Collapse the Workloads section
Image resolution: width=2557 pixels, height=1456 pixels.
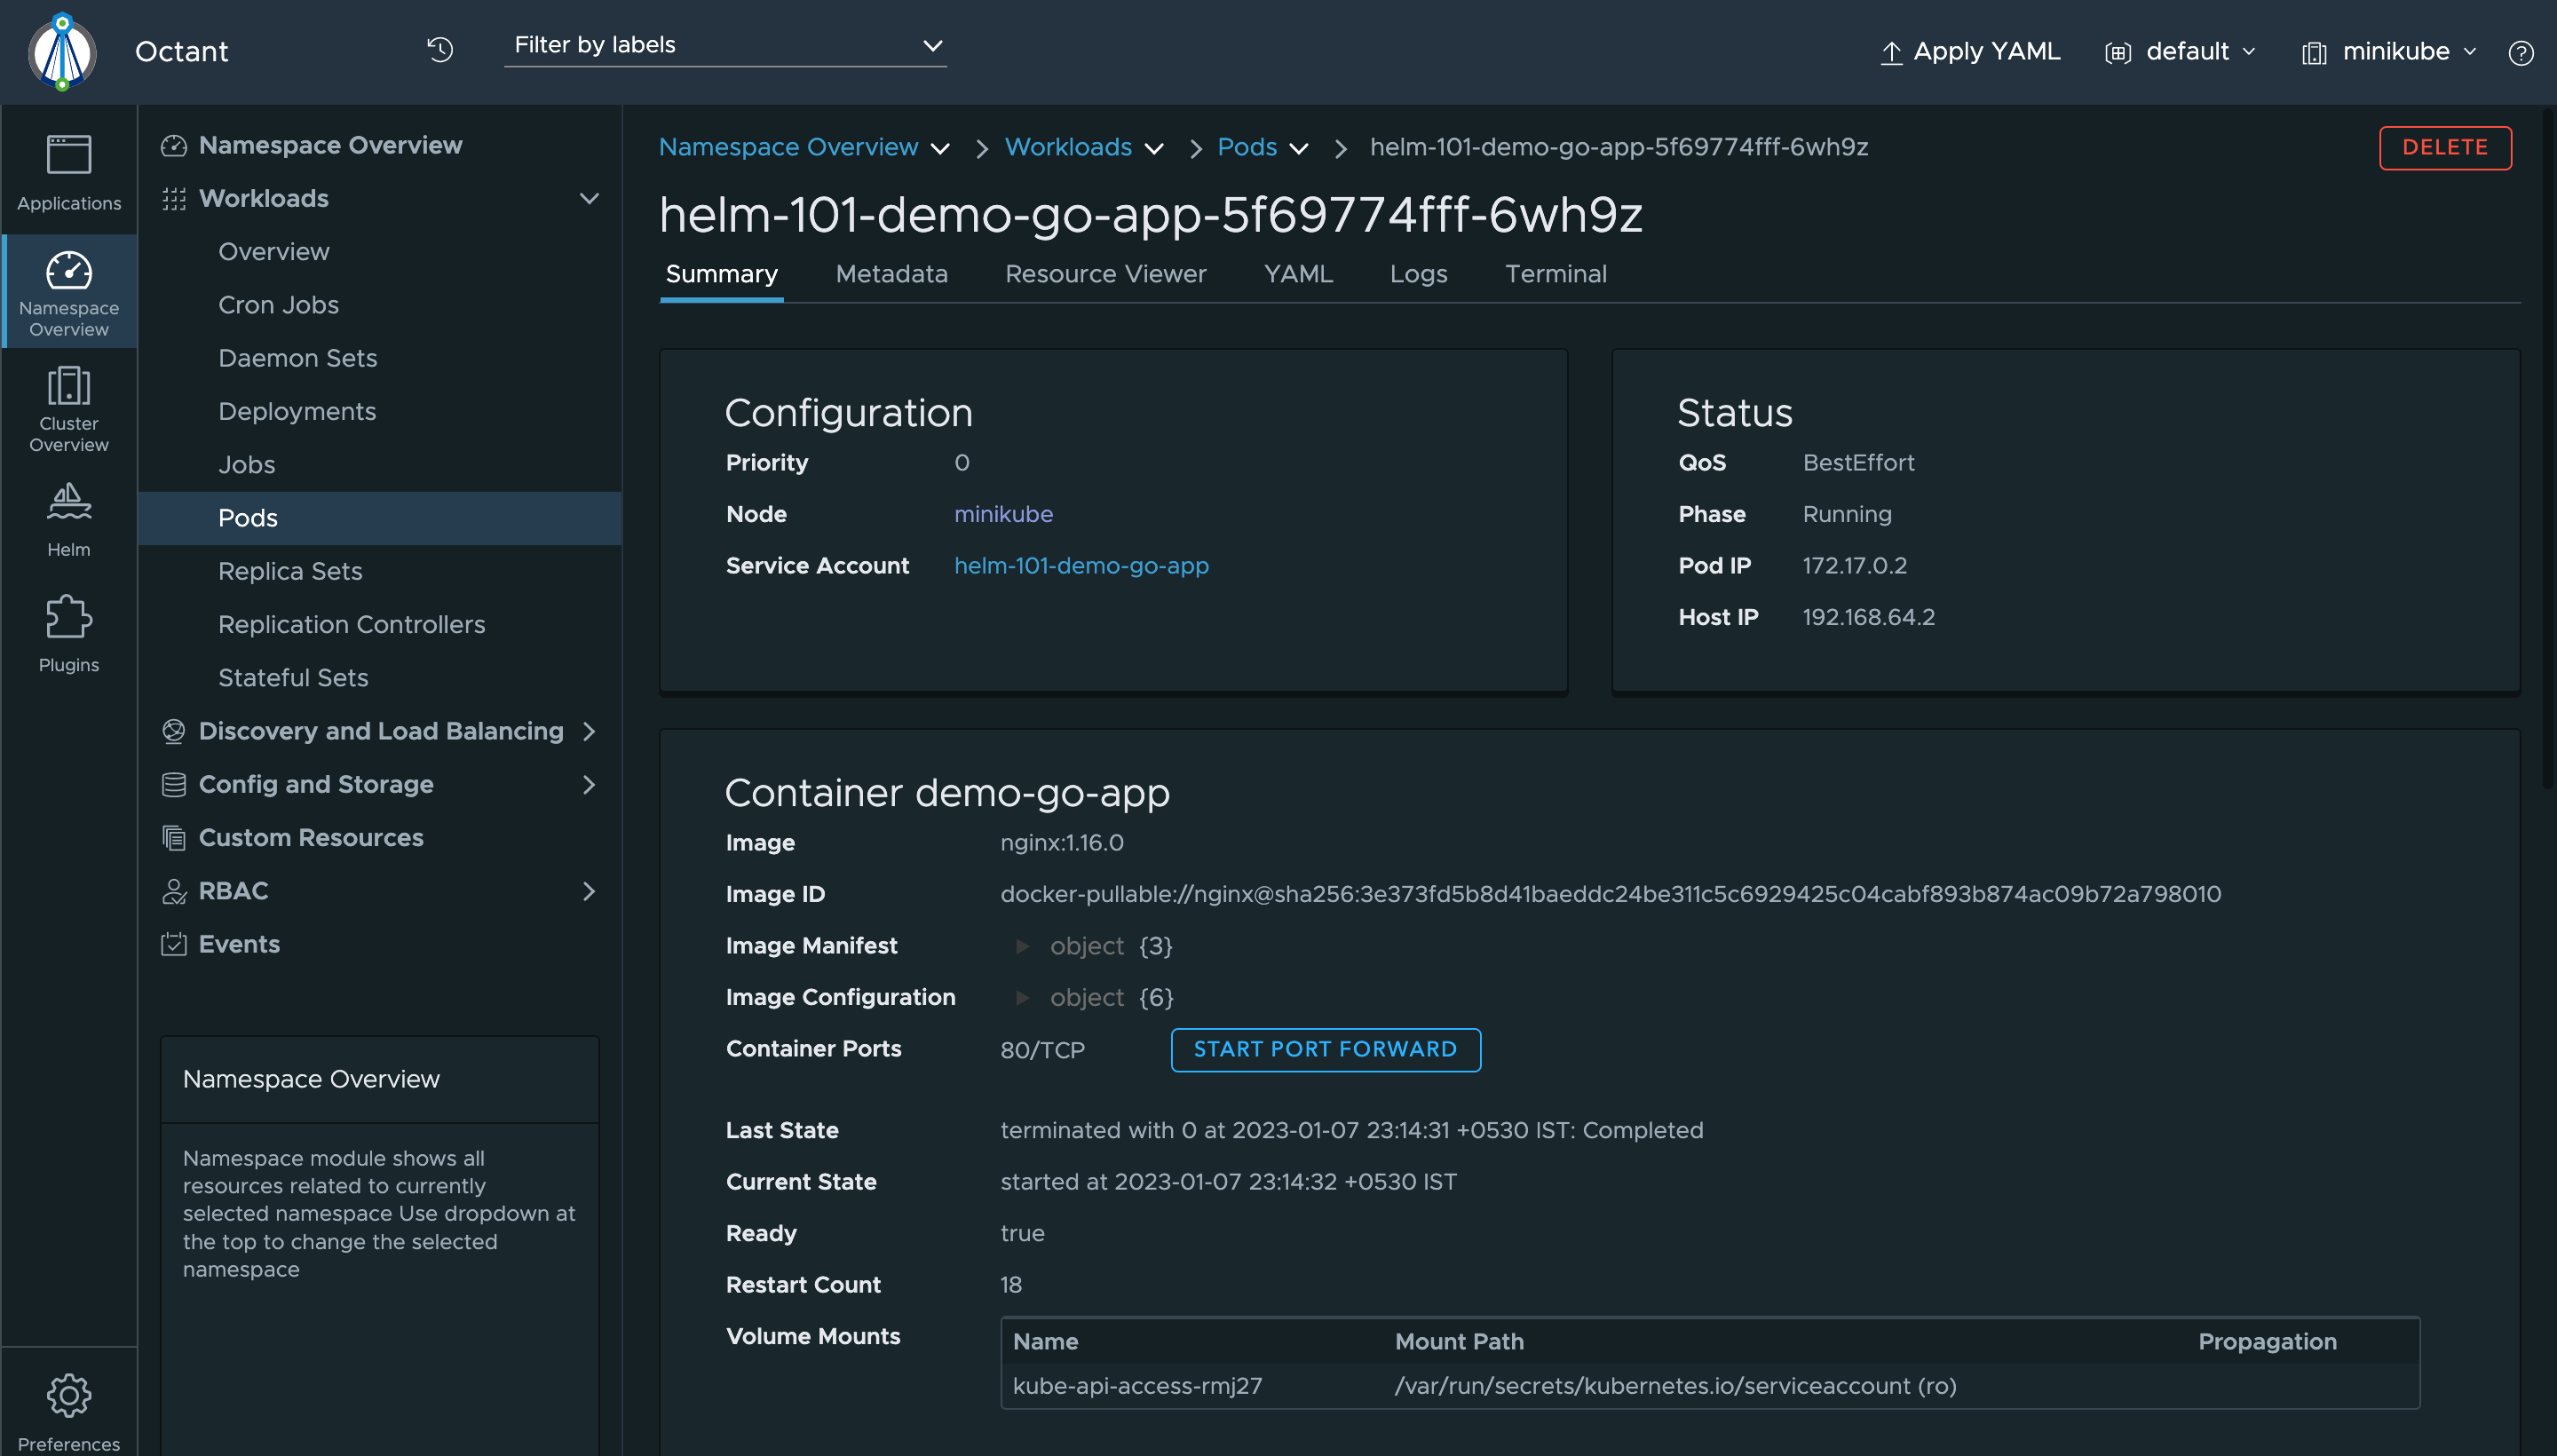(x=589, y=198)
